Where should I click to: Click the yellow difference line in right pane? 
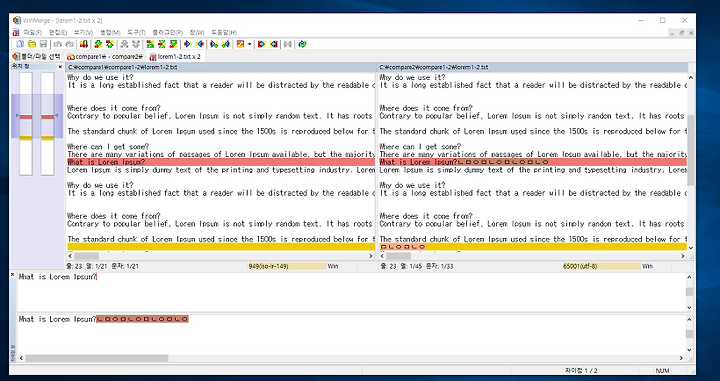click(533, 247)
